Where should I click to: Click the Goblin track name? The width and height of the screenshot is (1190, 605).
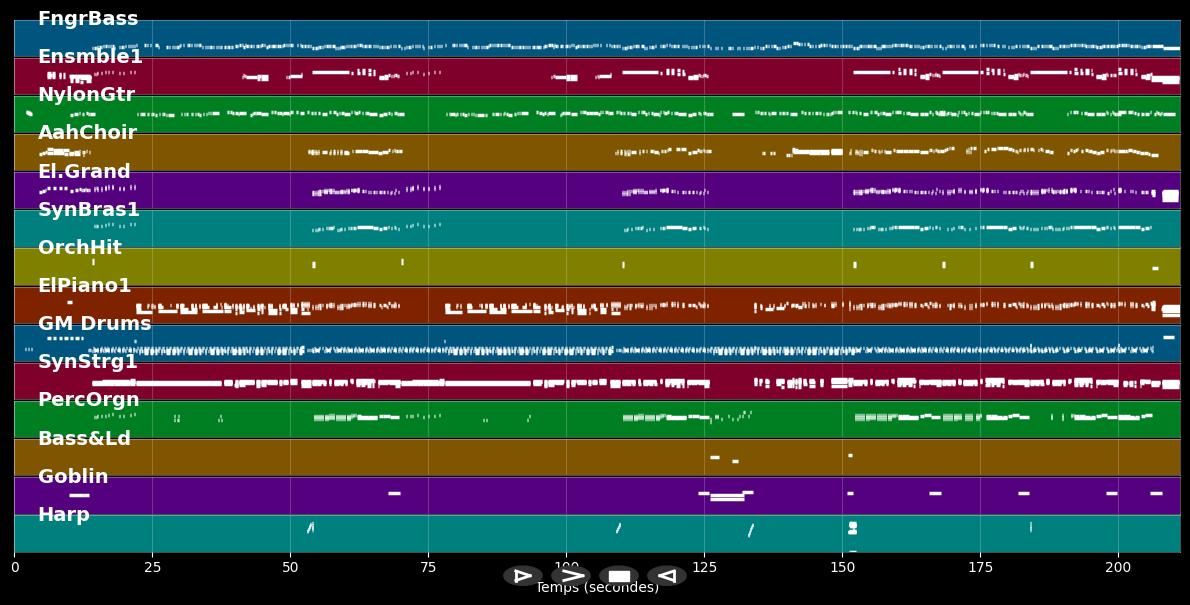point(73,477)
